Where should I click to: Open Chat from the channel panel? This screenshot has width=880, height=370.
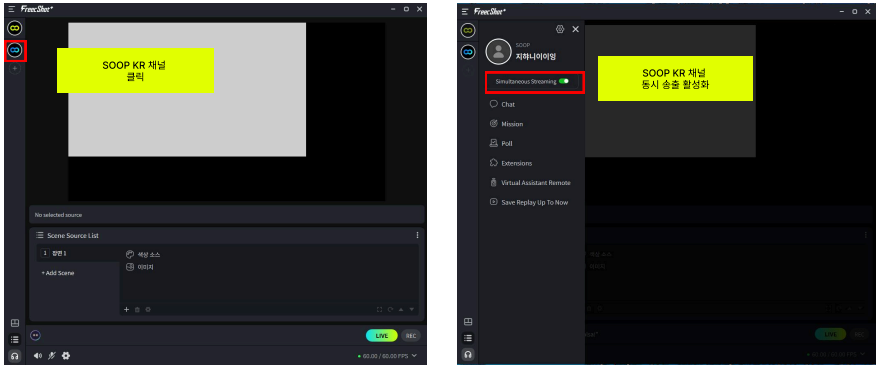pyautogui.click(x=502, y=104)
